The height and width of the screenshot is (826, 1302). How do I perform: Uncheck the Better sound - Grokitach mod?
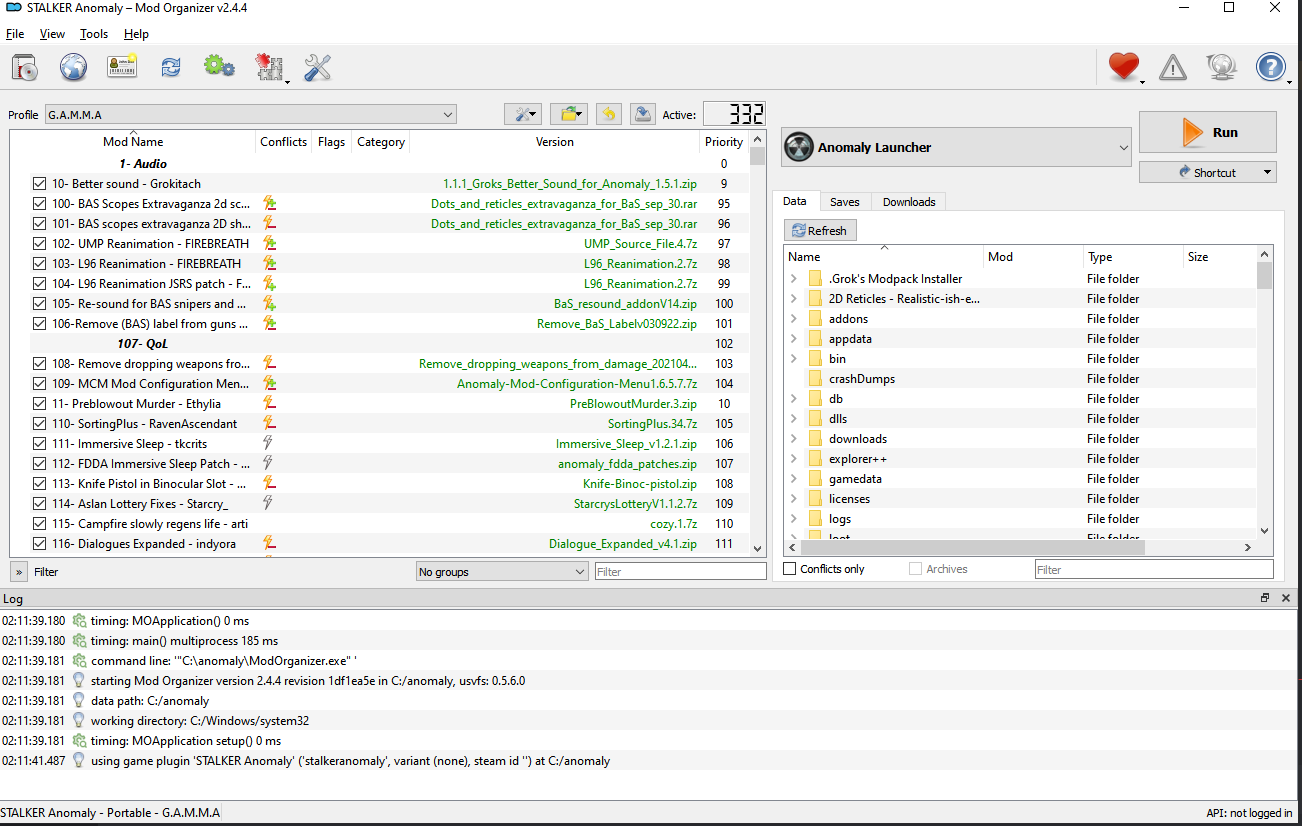[x=39, y=184]
